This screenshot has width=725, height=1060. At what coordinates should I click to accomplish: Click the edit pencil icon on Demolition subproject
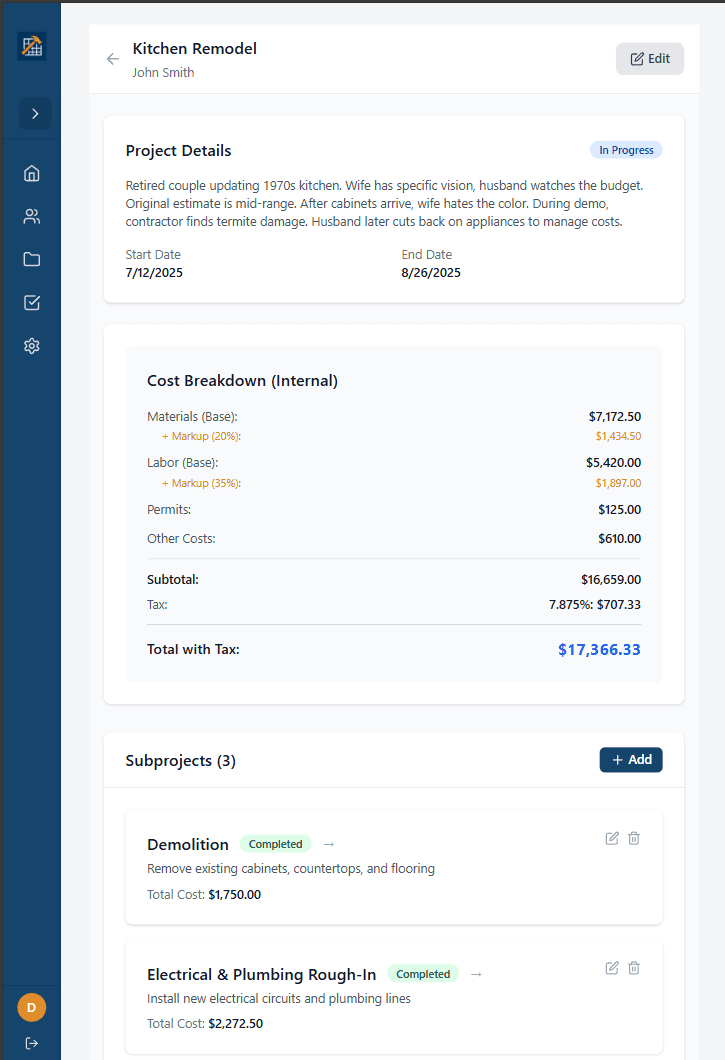tap(611, 838)
